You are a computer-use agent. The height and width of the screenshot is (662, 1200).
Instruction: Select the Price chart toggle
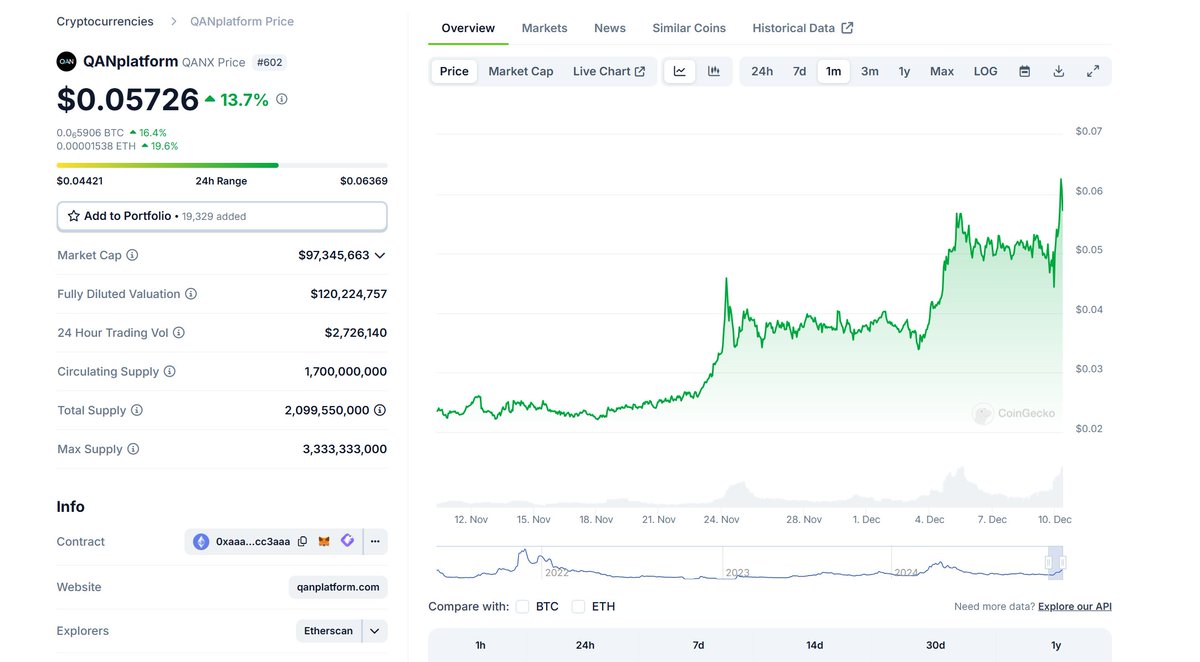coord(454,71)
